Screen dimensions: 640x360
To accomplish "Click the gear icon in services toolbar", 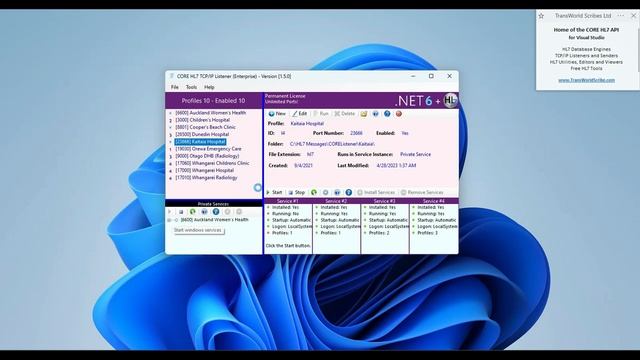I will 325,192.
